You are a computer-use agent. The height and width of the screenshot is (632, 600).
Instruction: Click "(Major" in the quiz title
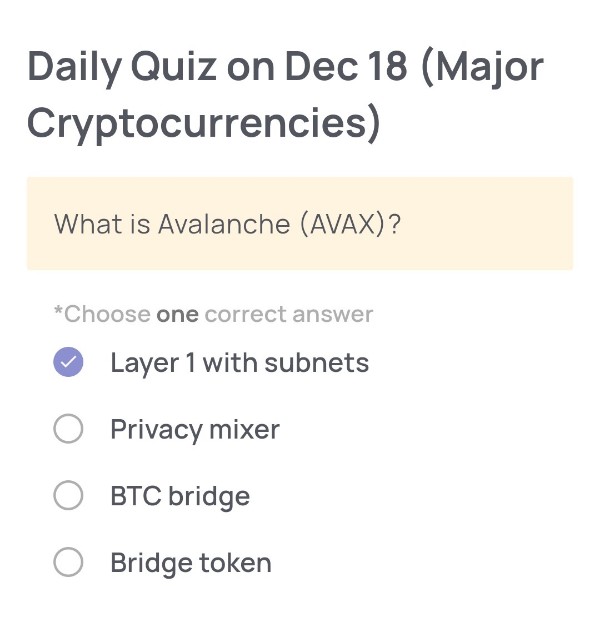point(482,67)
